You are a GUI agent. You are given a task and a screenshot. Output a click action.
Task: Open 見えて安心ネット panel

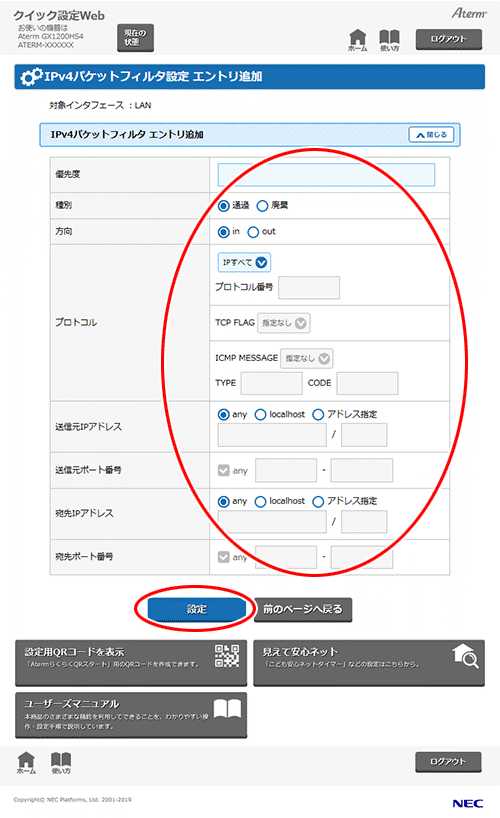tap(369, 663)
